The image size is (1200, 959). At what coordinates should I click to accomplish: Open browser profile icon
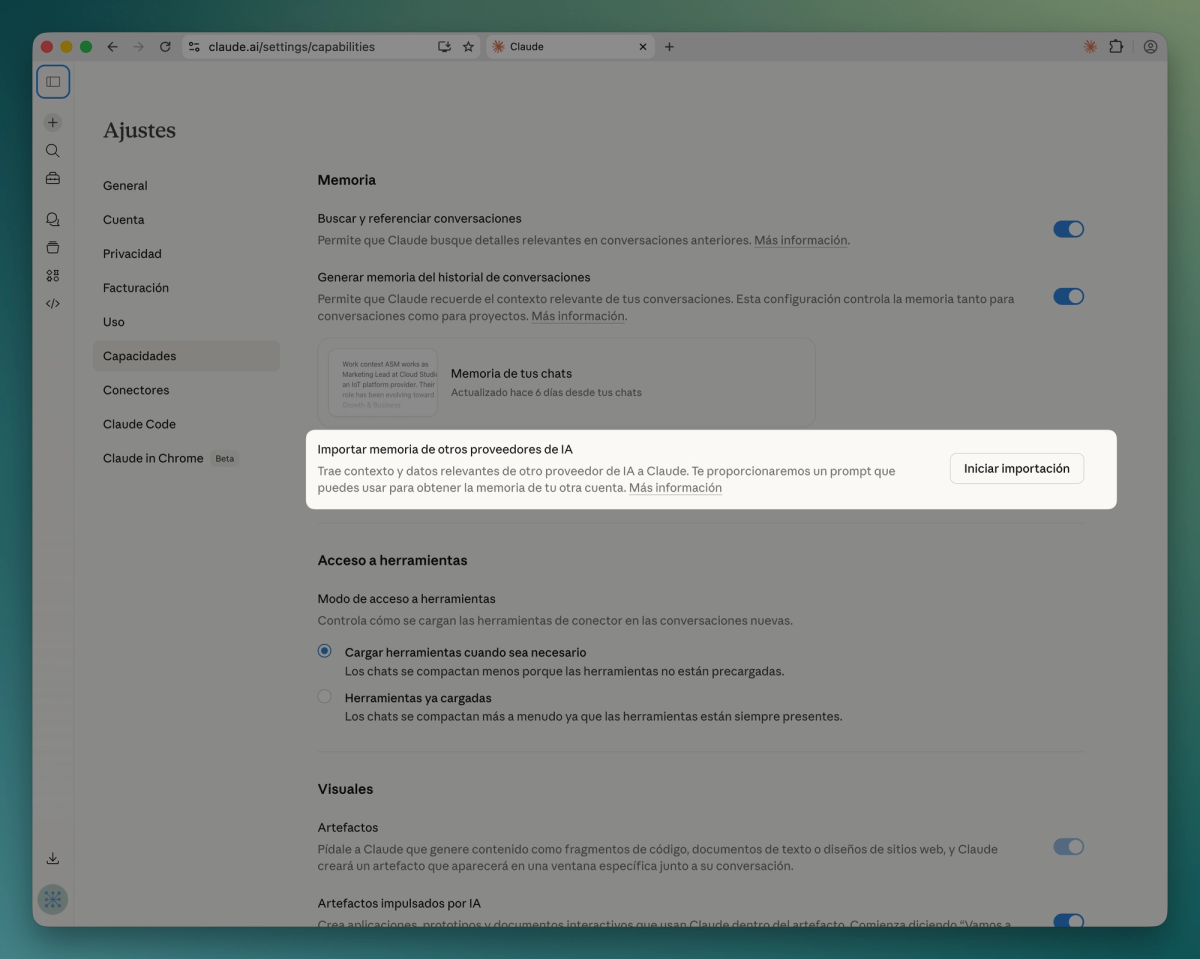(1150, 47)
